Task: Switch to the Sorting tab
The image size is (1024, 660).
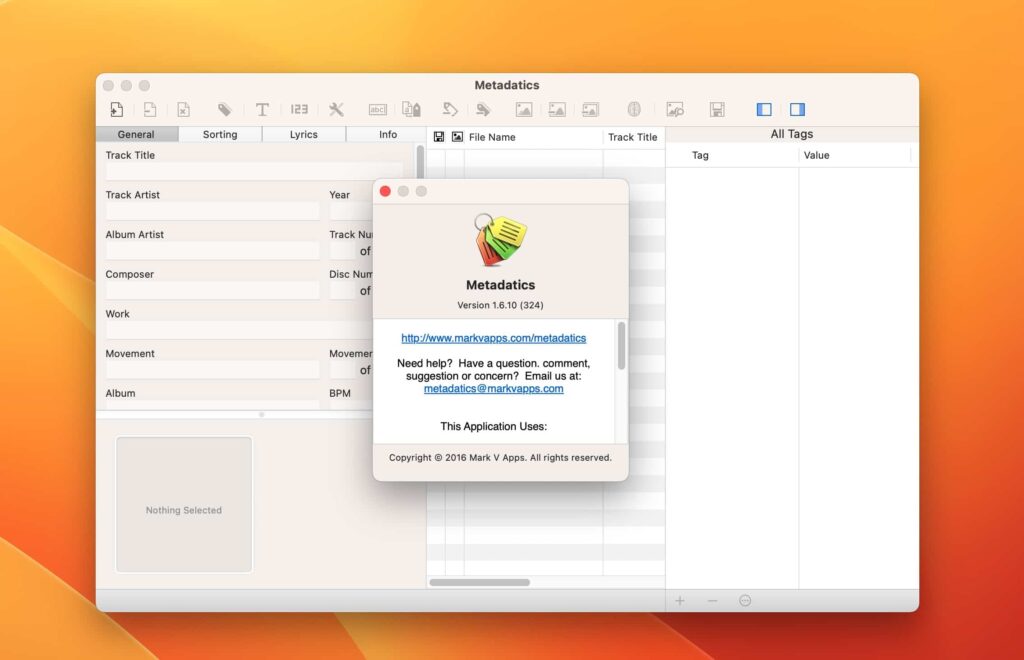Action: (x=220, y=133)
